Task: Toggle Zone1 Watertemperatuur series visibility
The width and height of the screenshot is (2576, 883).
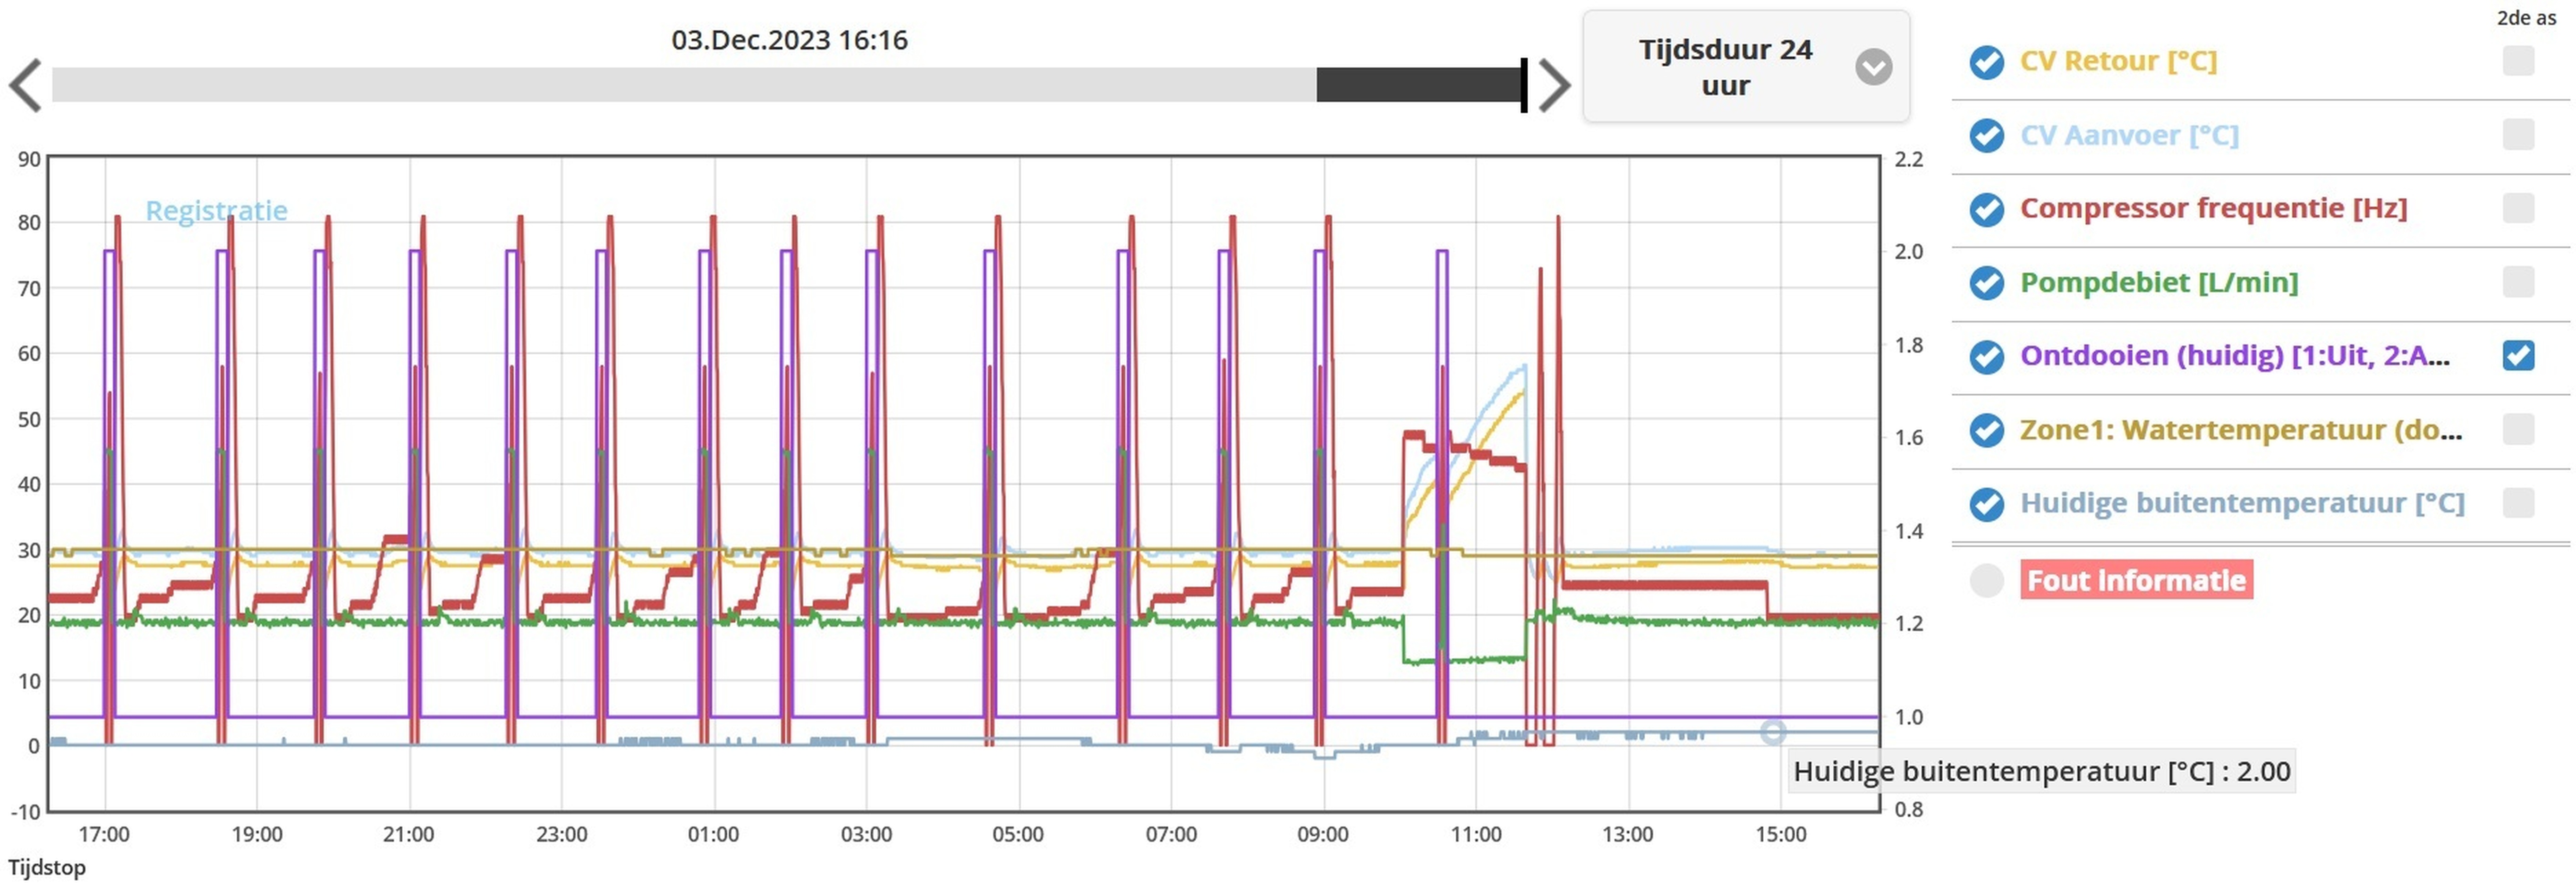Action: [x=1986, y=430]
